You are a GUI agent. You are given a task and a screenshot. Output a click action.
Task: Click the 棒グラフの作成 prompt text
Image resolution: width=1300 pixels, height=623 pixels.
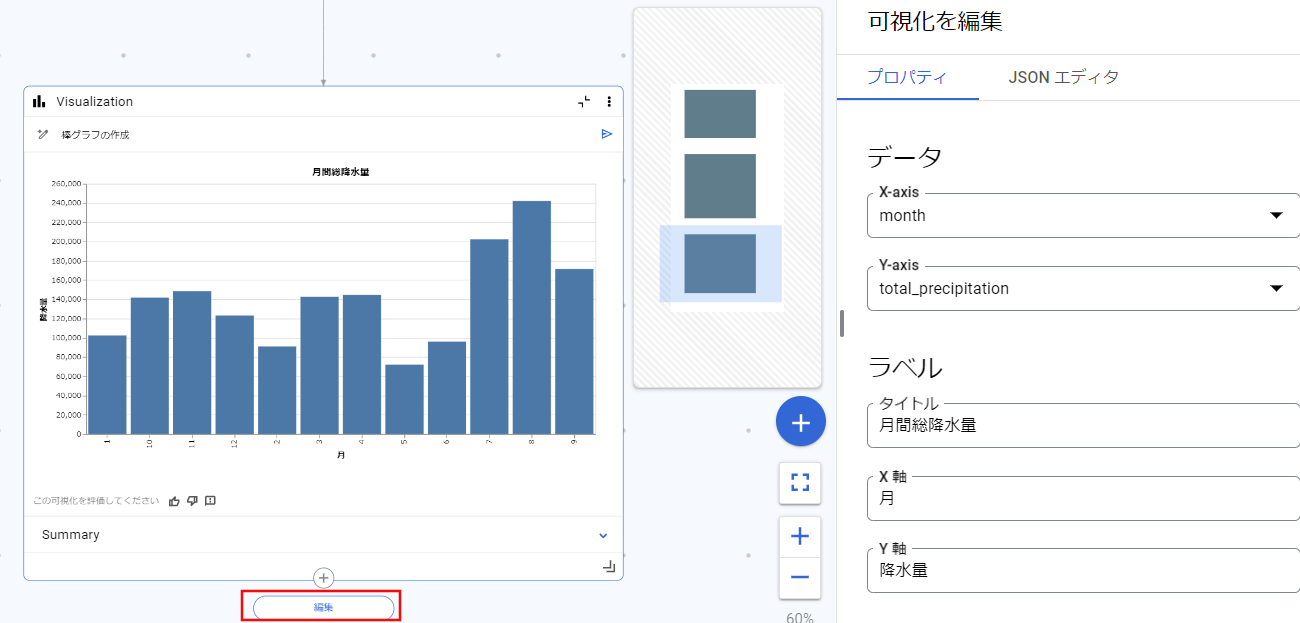96,134
